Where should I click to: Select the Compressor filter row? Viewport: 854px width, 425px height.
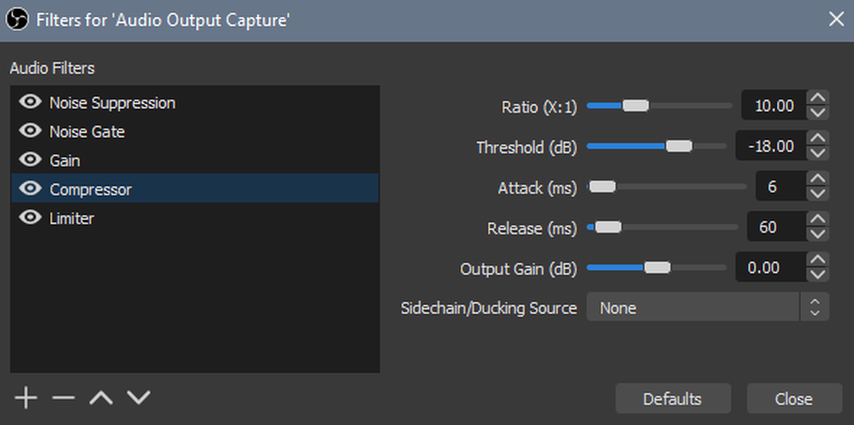point(194,189)
